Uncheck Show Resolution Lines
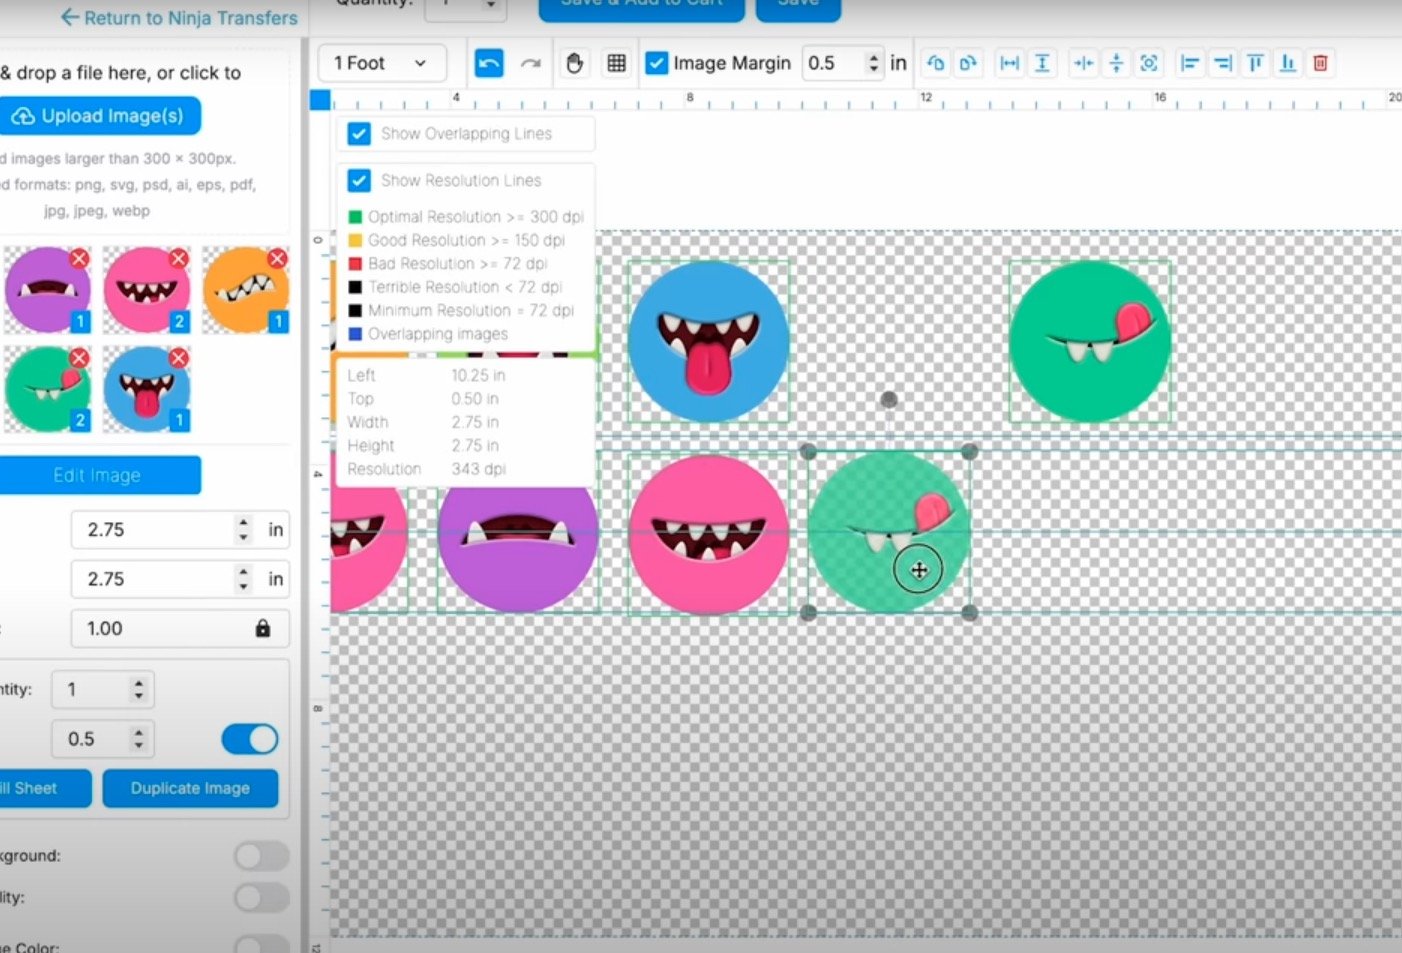 coord(359,181)
